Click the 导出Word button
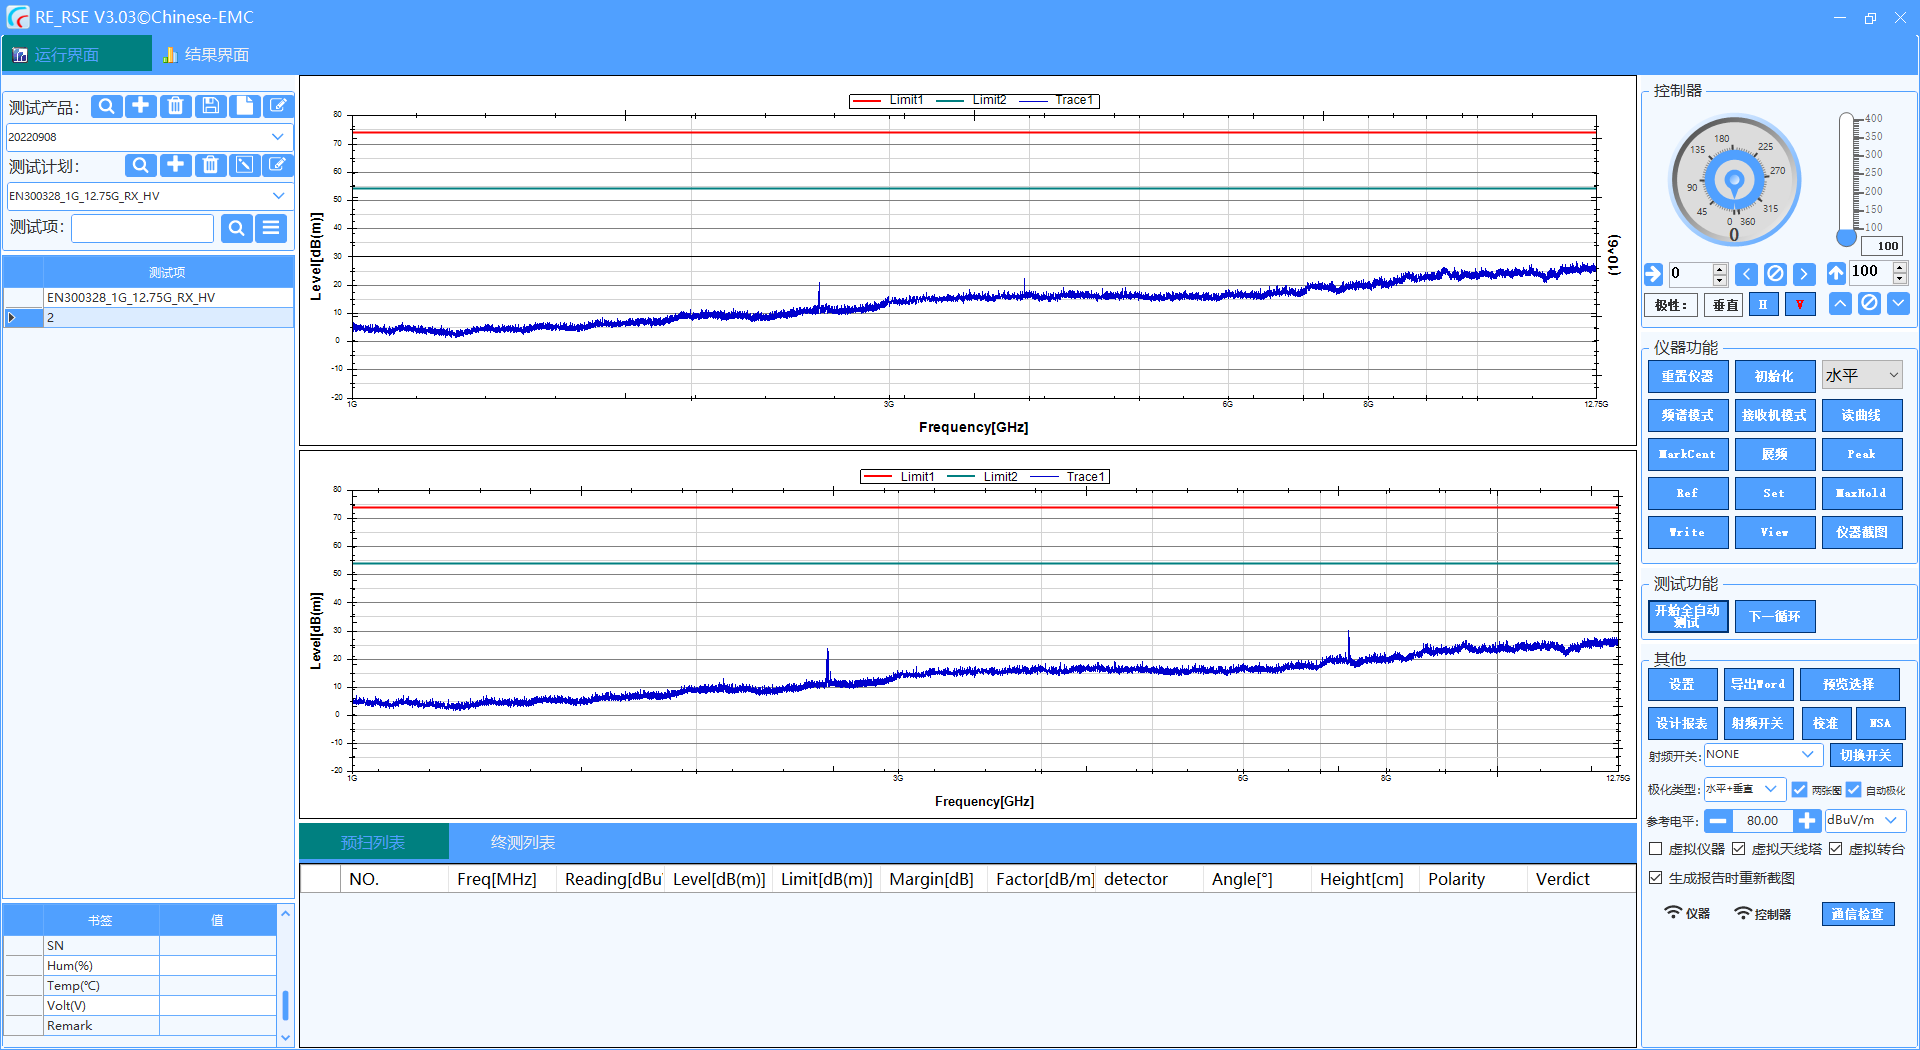This screenshot has height=1050, width=1920. 1758,684
